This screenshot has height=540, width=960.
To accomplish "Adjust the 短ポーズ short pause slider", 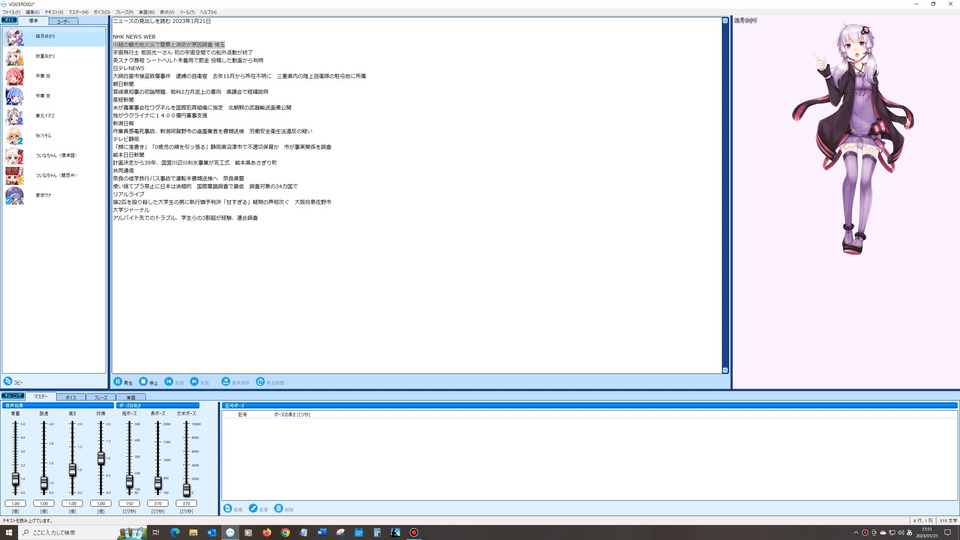I will [x=129, y=482].
